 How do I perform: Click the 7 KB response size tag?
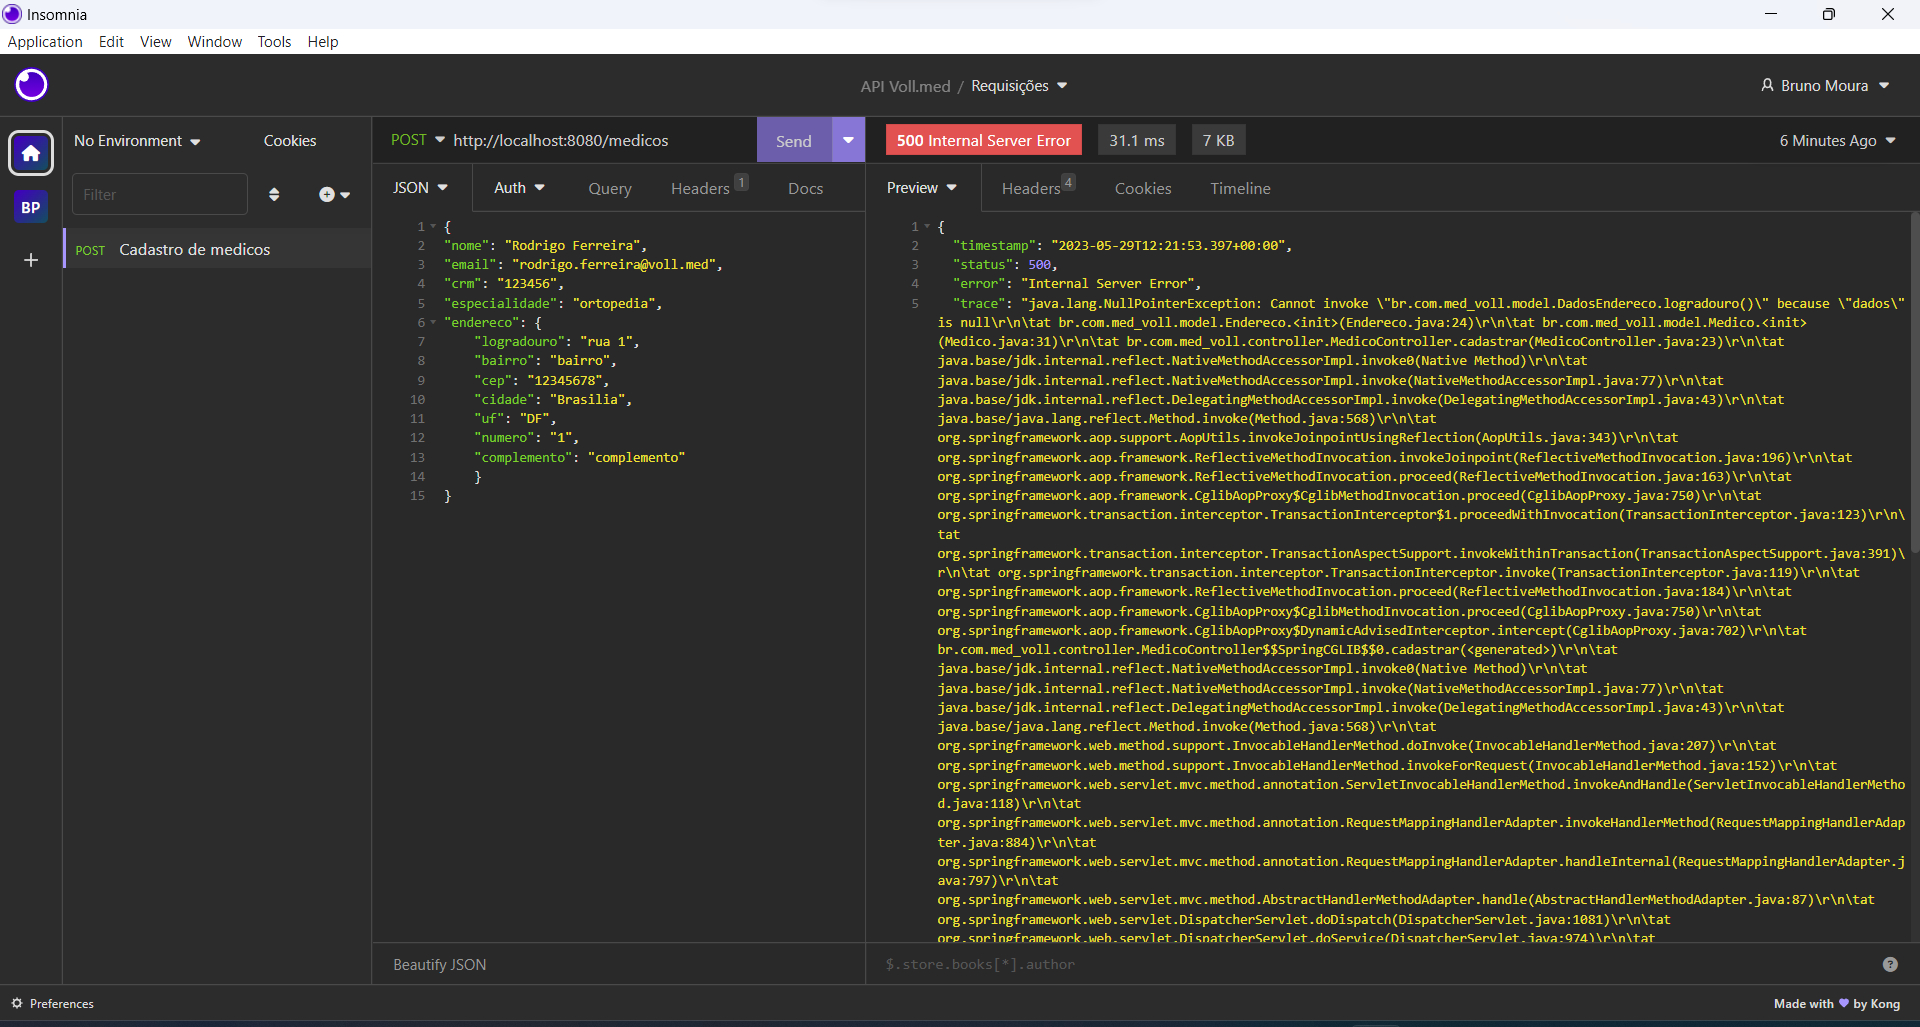pos(1218,141)
